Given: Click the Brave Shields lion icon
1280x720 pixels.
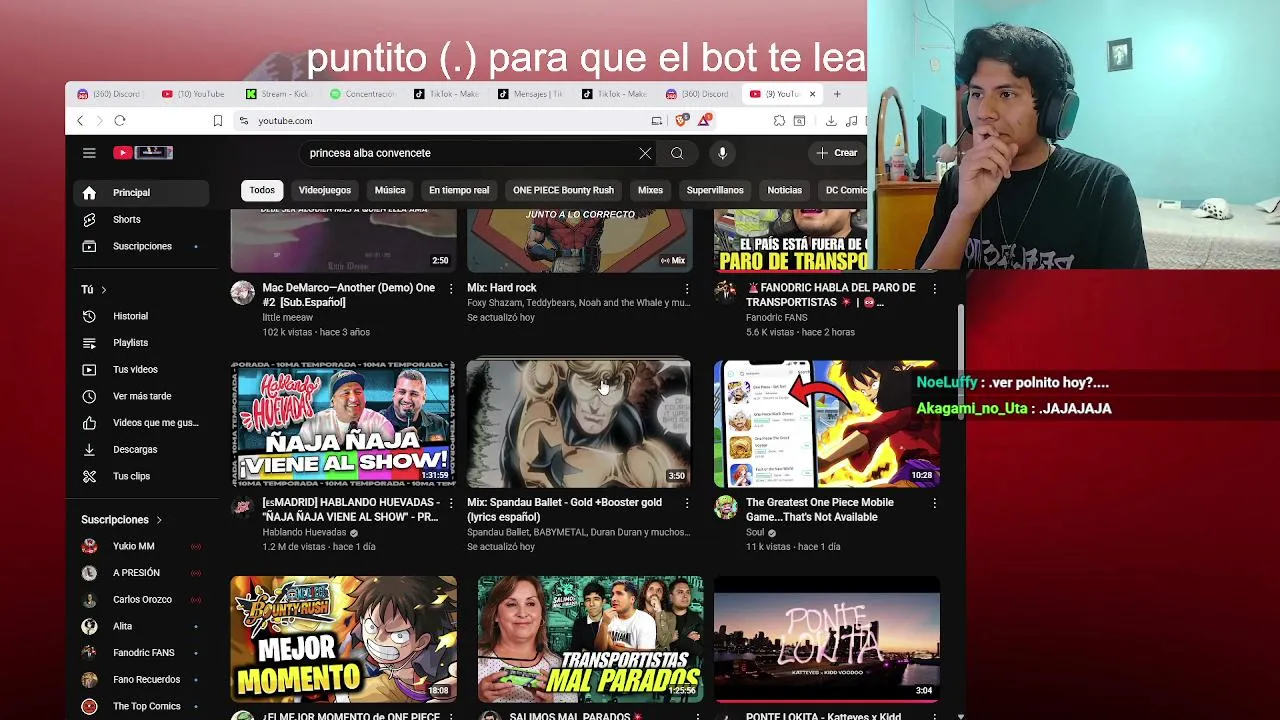Looking at the screenshot, I should point(682,120).
